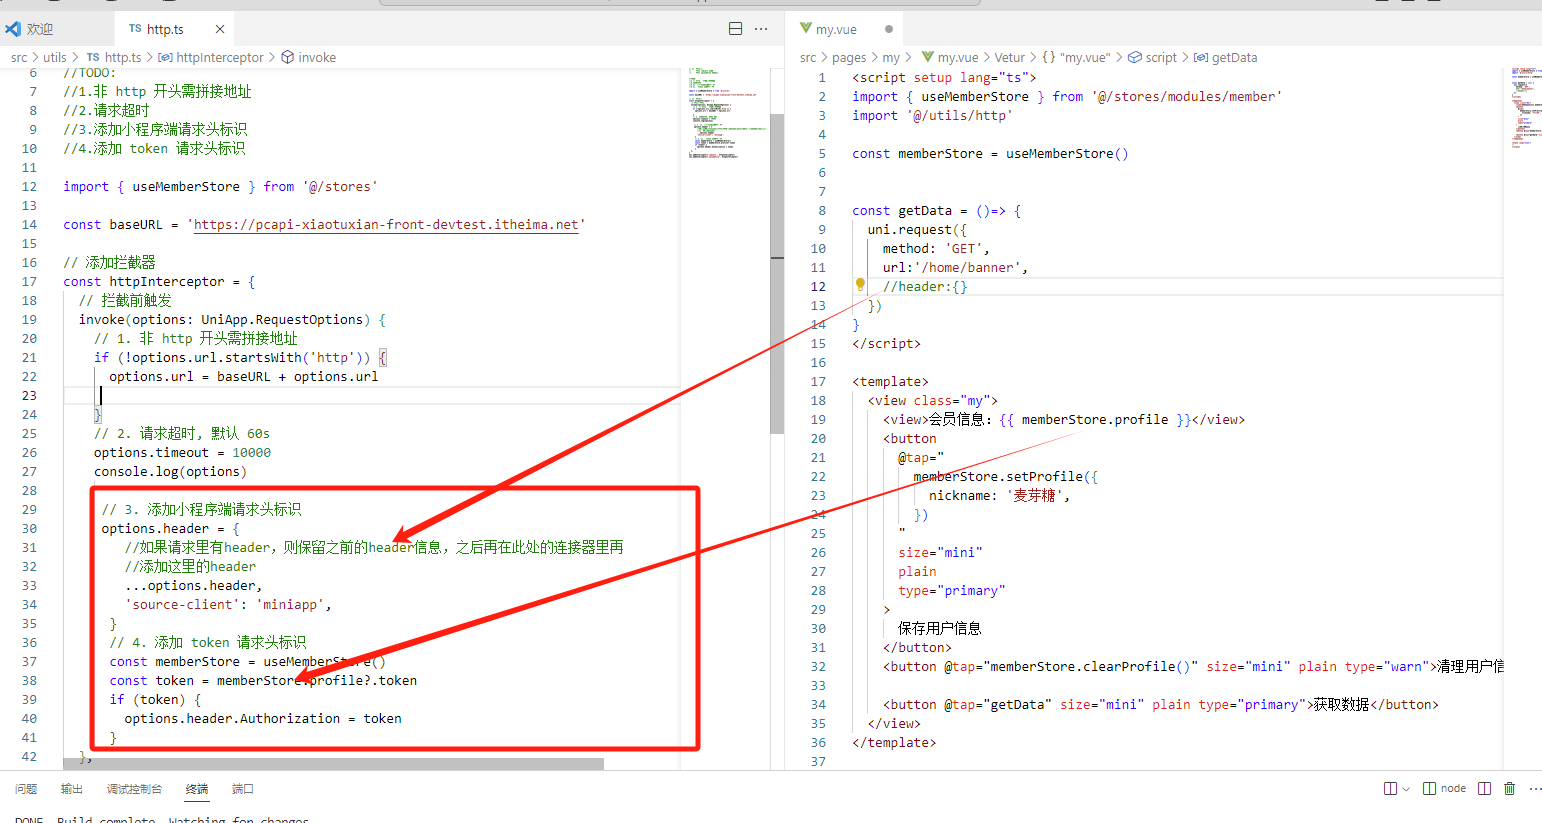Screen dimensions: 1542x823
Task: Click the 获取数据 button text in my.vue
Action: [1341, 704]
